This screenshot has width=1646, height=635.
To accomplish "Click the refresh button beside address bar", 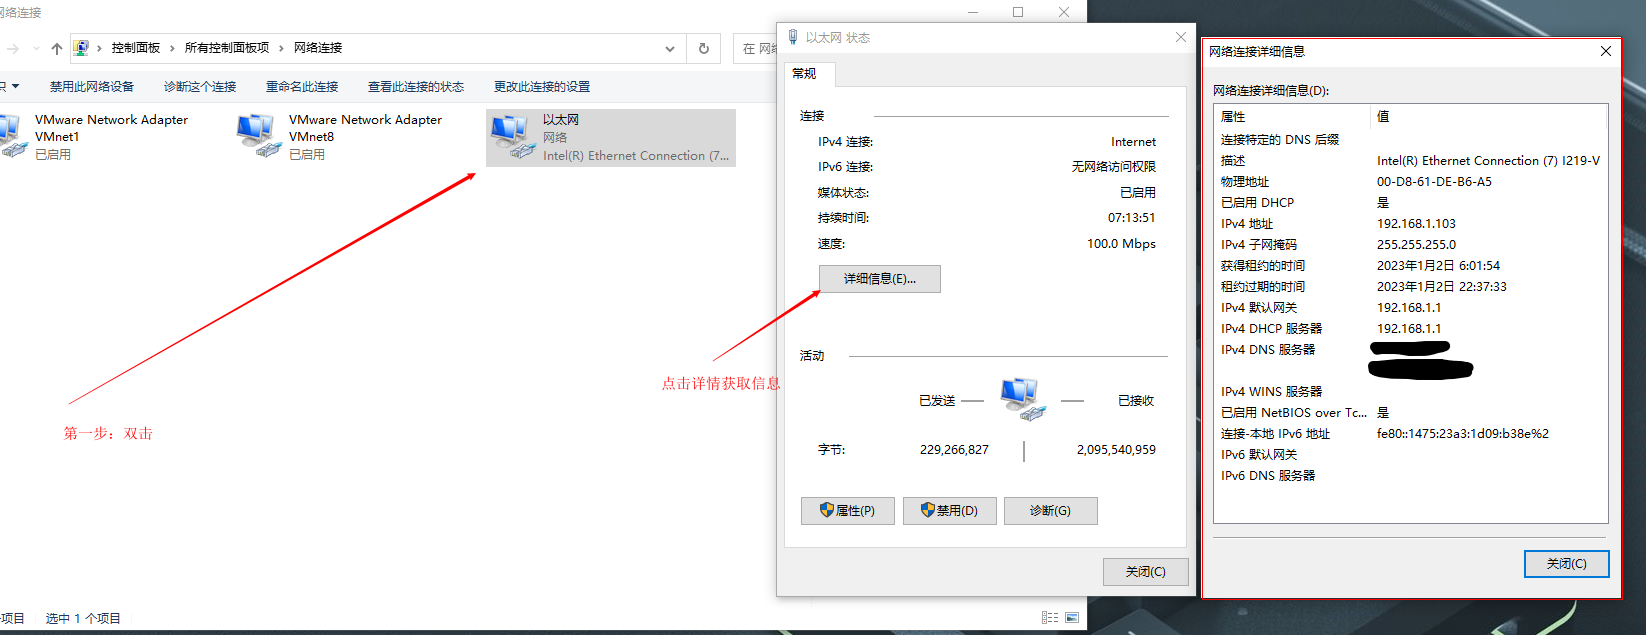I will [704, 48].
